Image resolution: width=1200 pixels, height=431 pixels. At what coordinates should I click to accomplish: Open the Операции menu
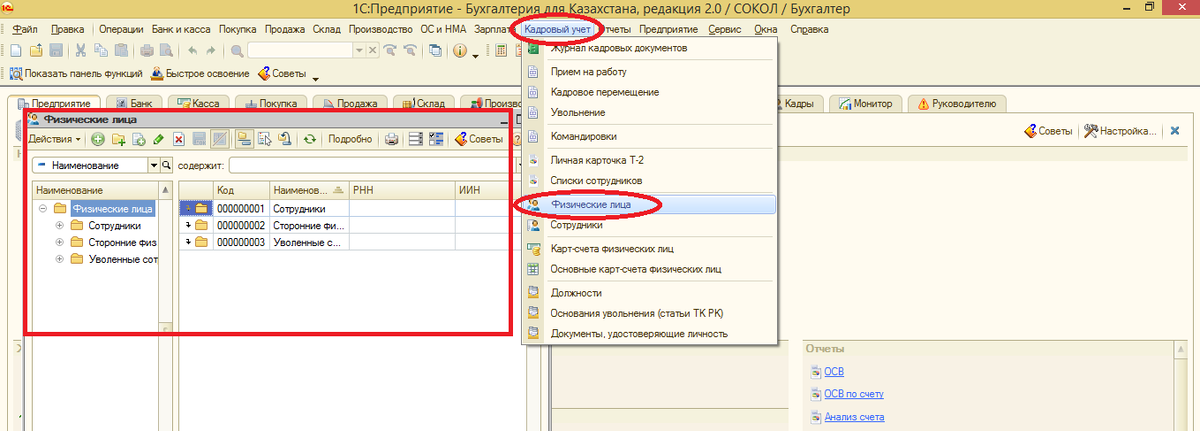[x=122, y=29]
